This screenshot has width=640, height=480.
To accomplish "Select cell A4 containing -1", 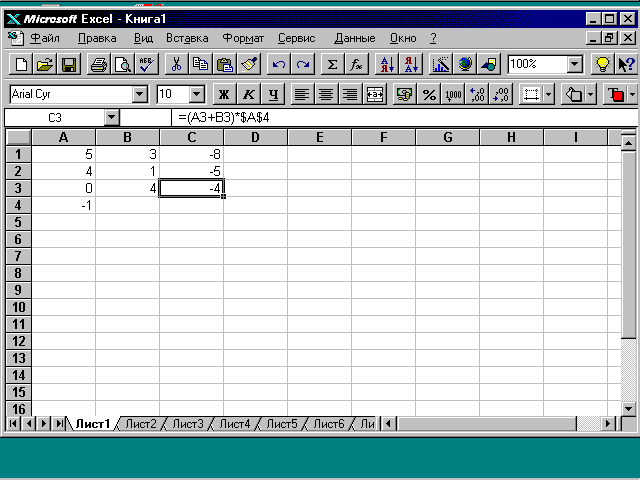I will pos(63,205).
